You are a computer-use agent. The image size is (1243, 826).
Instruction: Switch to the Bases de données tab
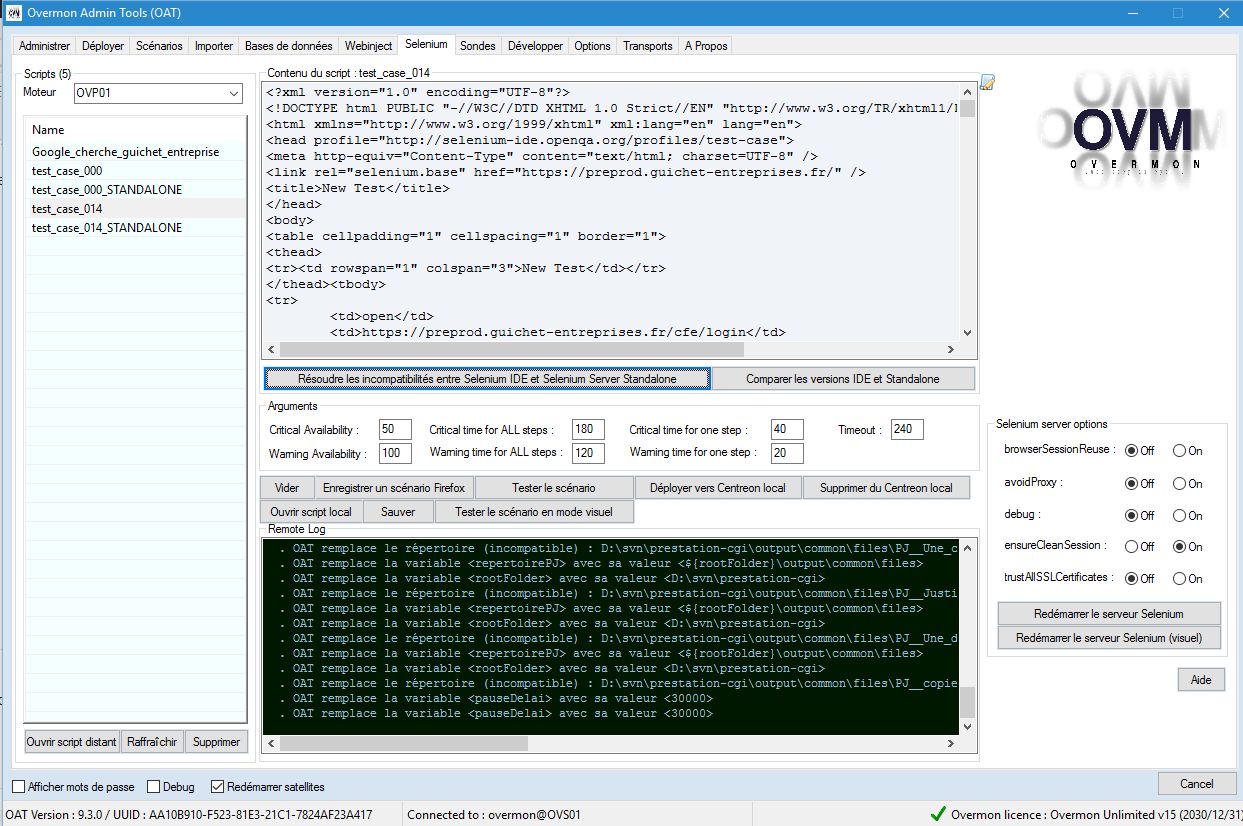[289, 46]
